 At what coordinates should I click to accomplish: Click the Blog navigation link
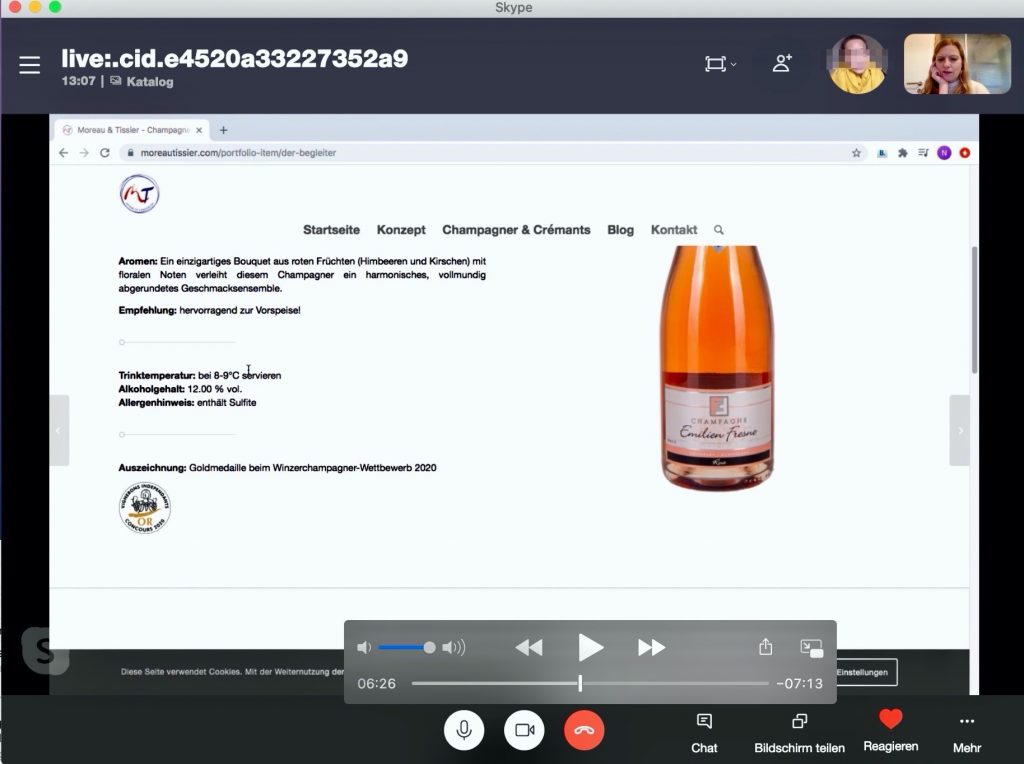620,230
